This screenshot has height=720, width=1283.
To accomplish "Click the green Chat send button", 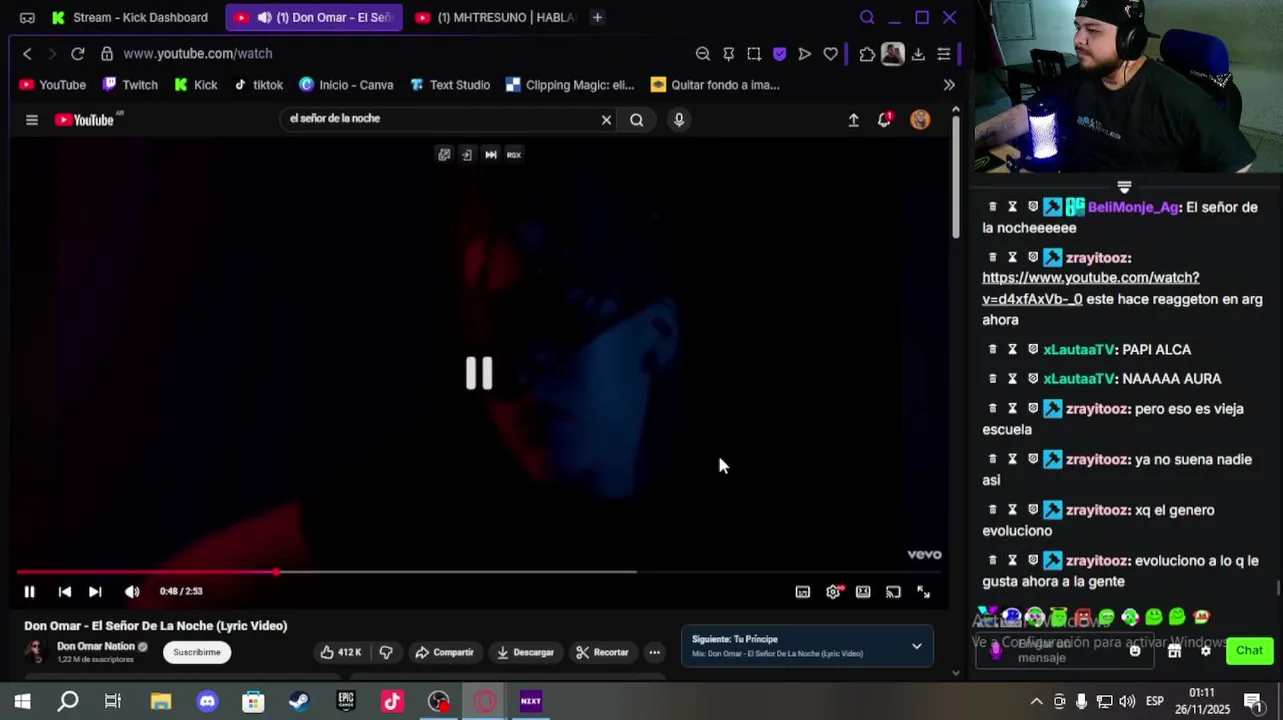I will click(x=1249, y=651).
